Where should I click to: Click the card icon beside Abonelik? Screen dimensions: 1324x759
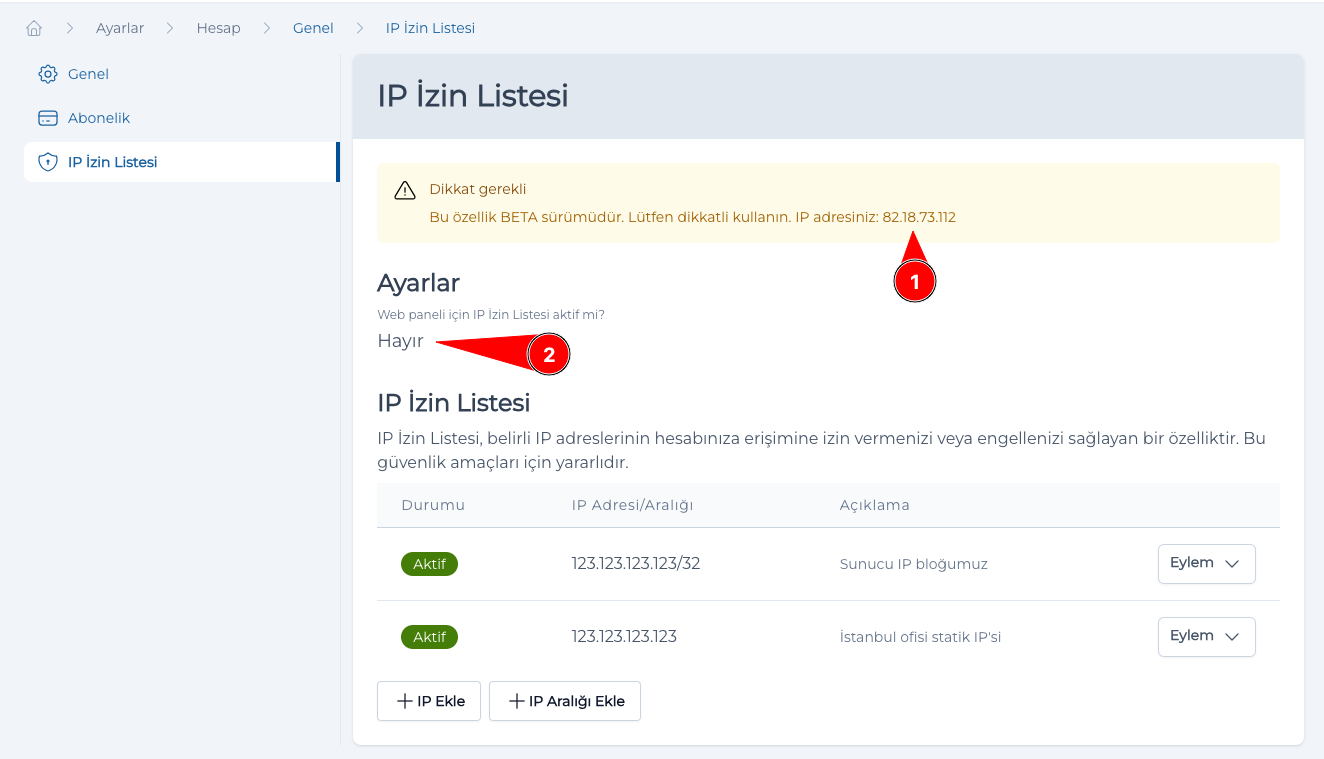[x=46, y=117]
